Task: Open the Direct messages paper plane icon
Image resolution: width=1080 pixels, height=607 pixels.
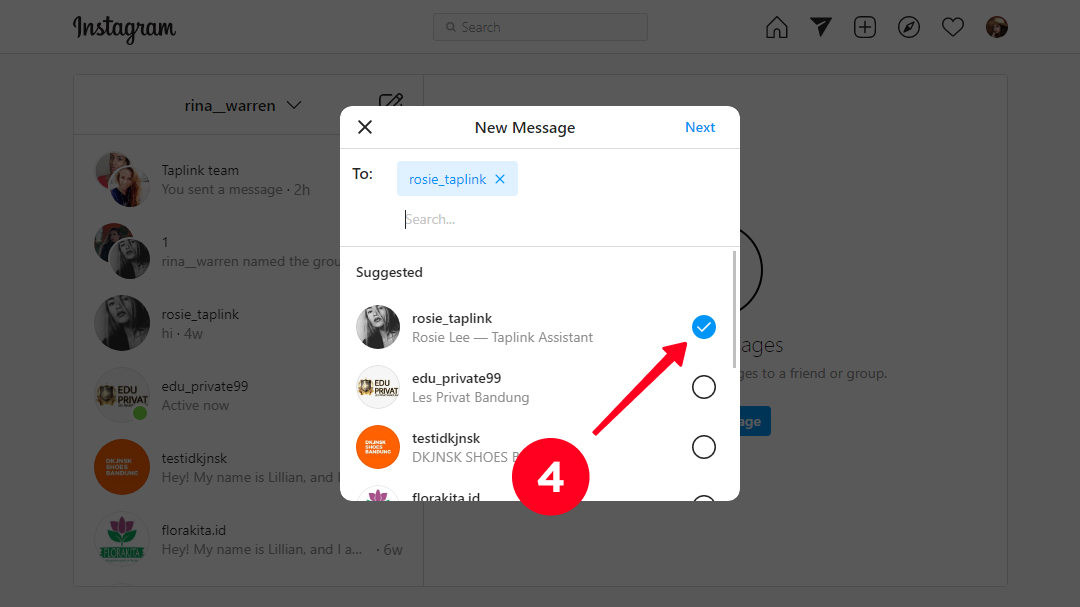Action: [x=820, y=28]
